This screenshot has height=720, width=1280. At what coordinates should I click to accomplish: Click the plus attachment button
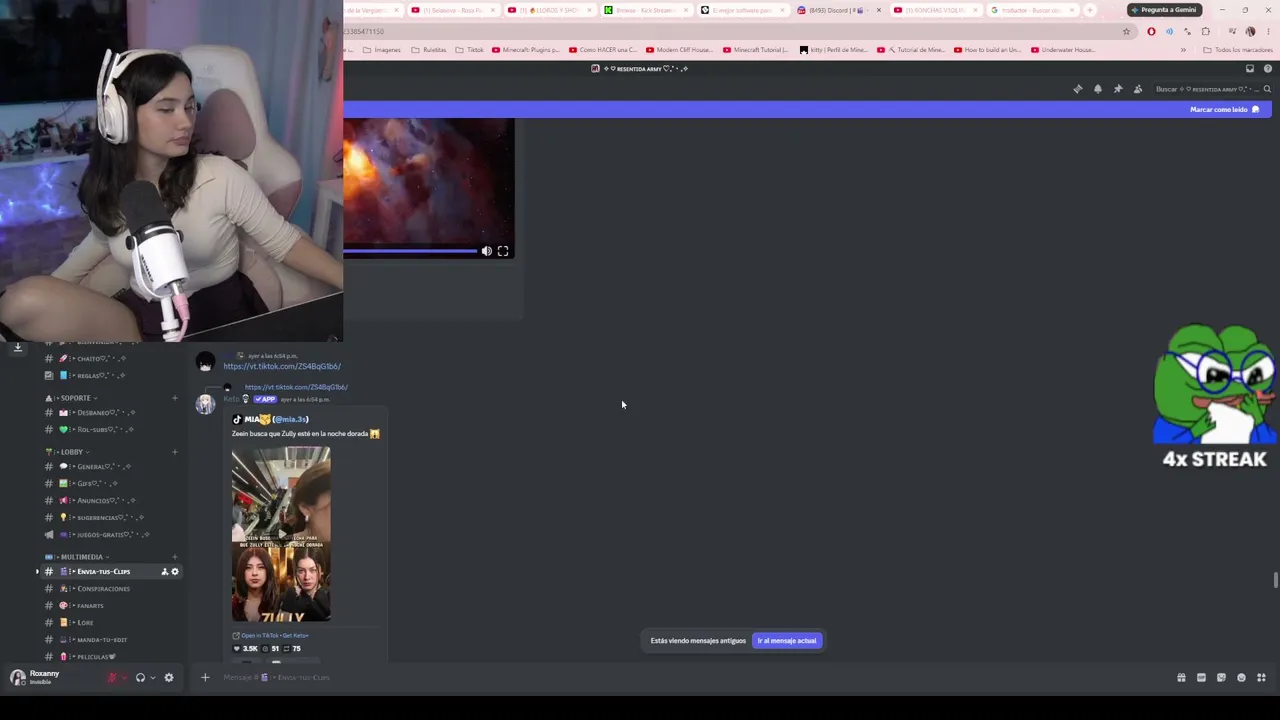point(205,678)
